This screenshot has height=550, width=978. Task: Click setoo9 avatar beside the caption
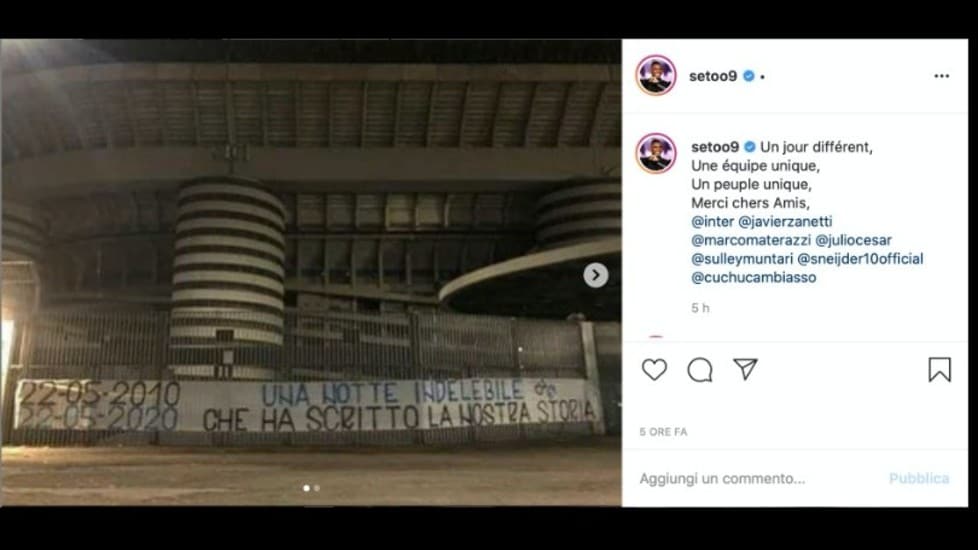656,153
